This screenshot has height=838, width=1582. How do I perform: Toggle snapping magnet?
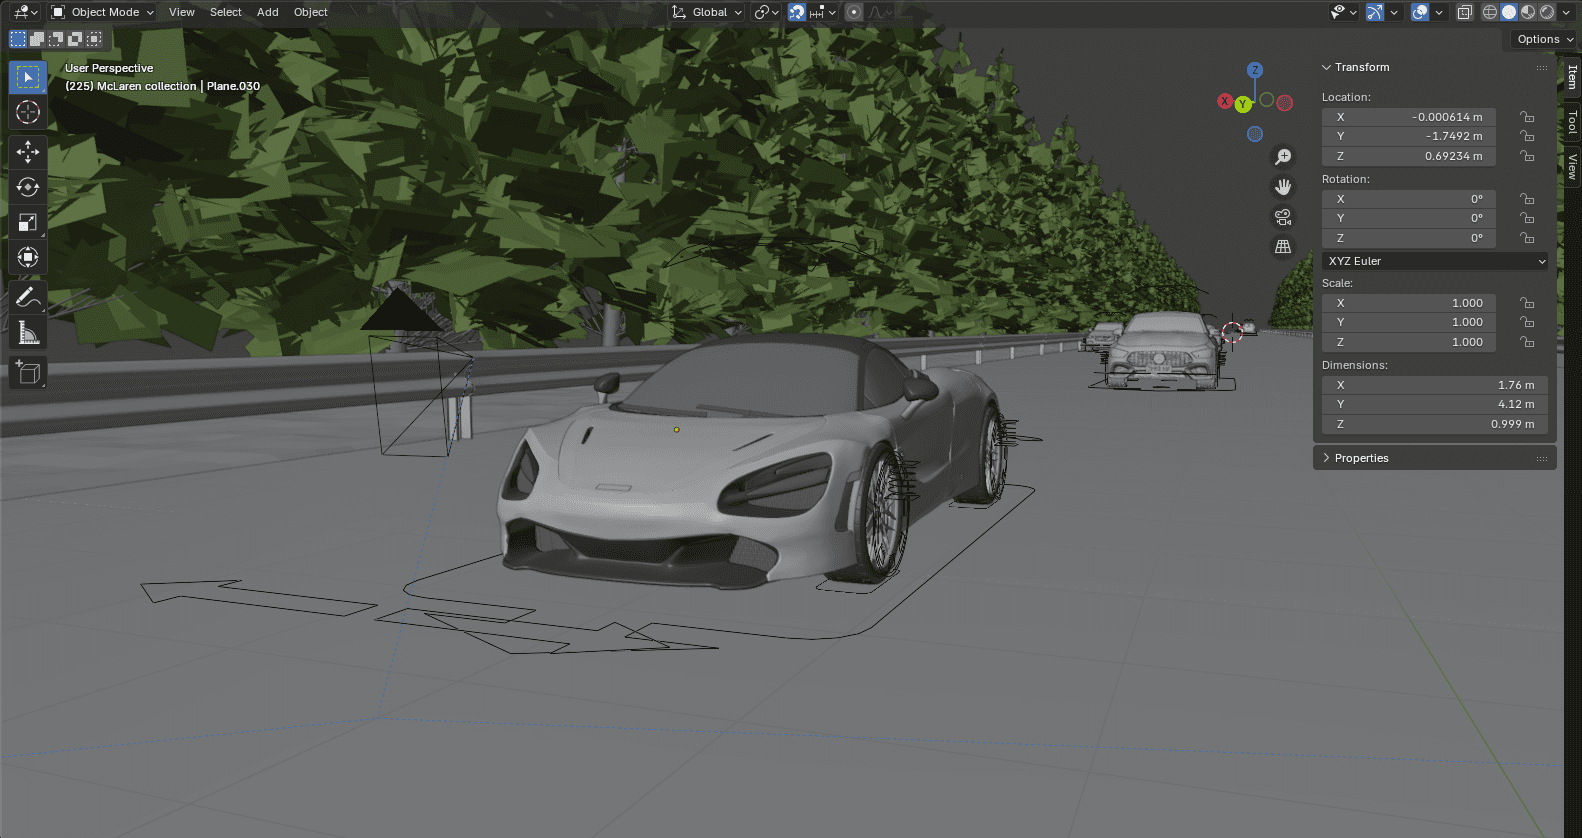point(797,12)
